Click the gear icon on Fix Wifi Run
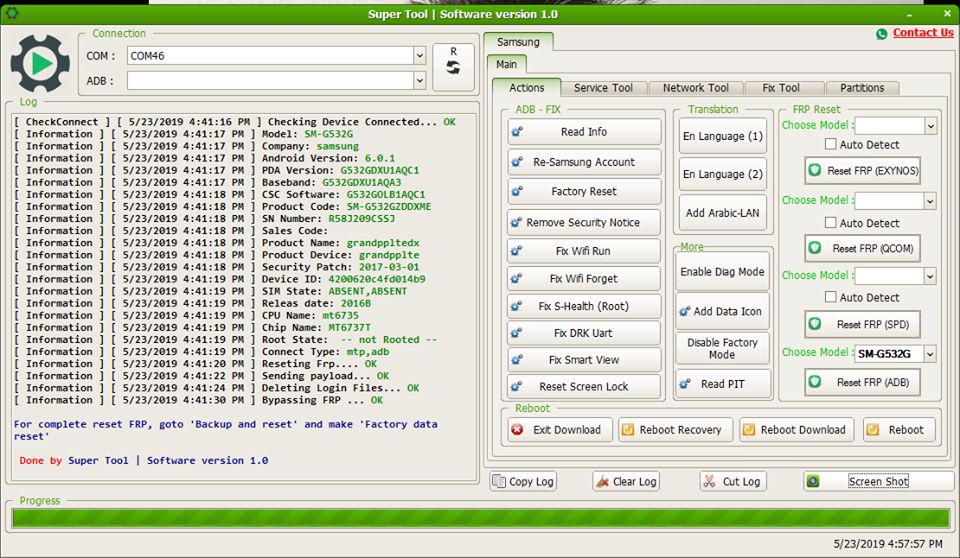960x558 pixels. [517, 251]
